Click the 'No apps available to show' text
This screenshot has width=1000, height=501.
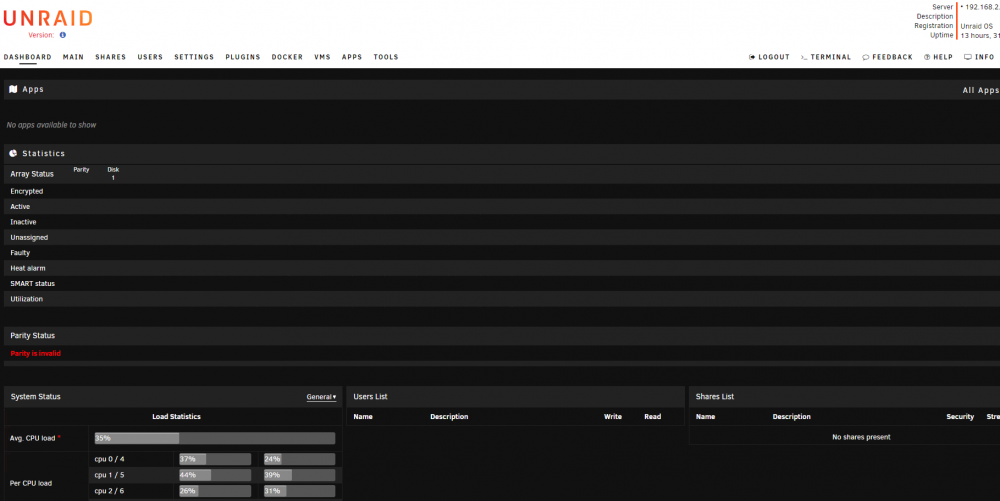pyautogui.click(x=51, y=125)
